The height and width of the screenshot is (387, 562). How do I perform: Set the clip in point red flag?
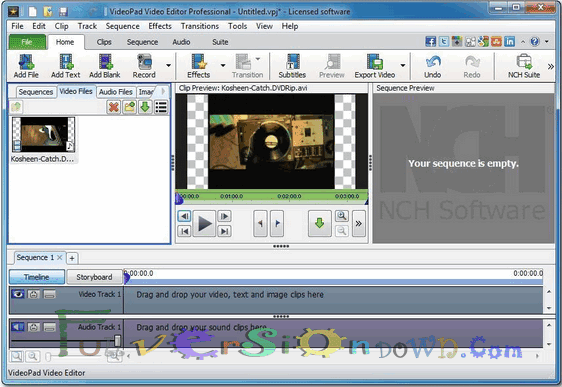[260, 223]
